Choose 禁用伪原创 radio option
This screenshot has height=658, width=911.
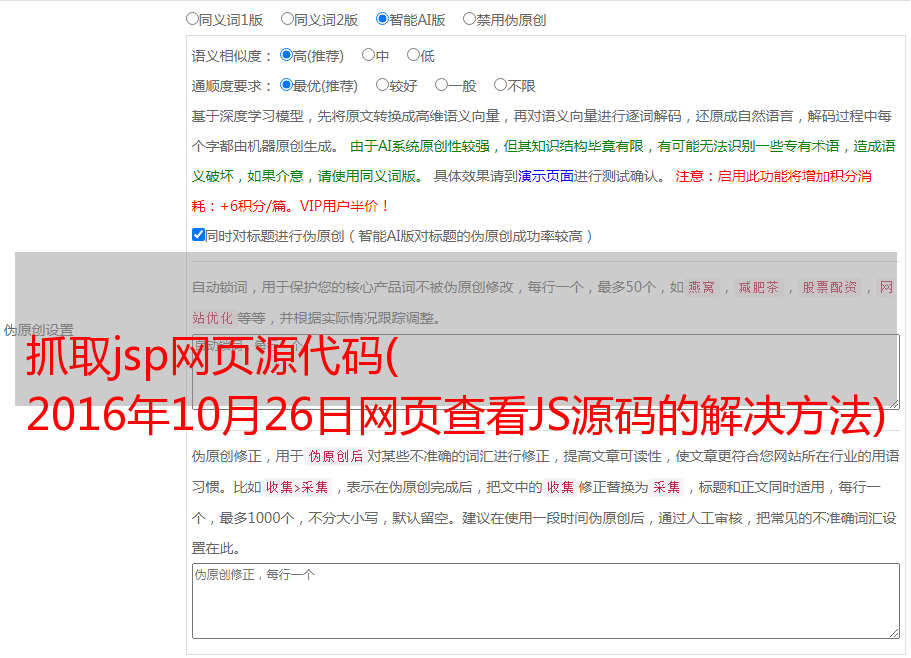coord(469,19)
